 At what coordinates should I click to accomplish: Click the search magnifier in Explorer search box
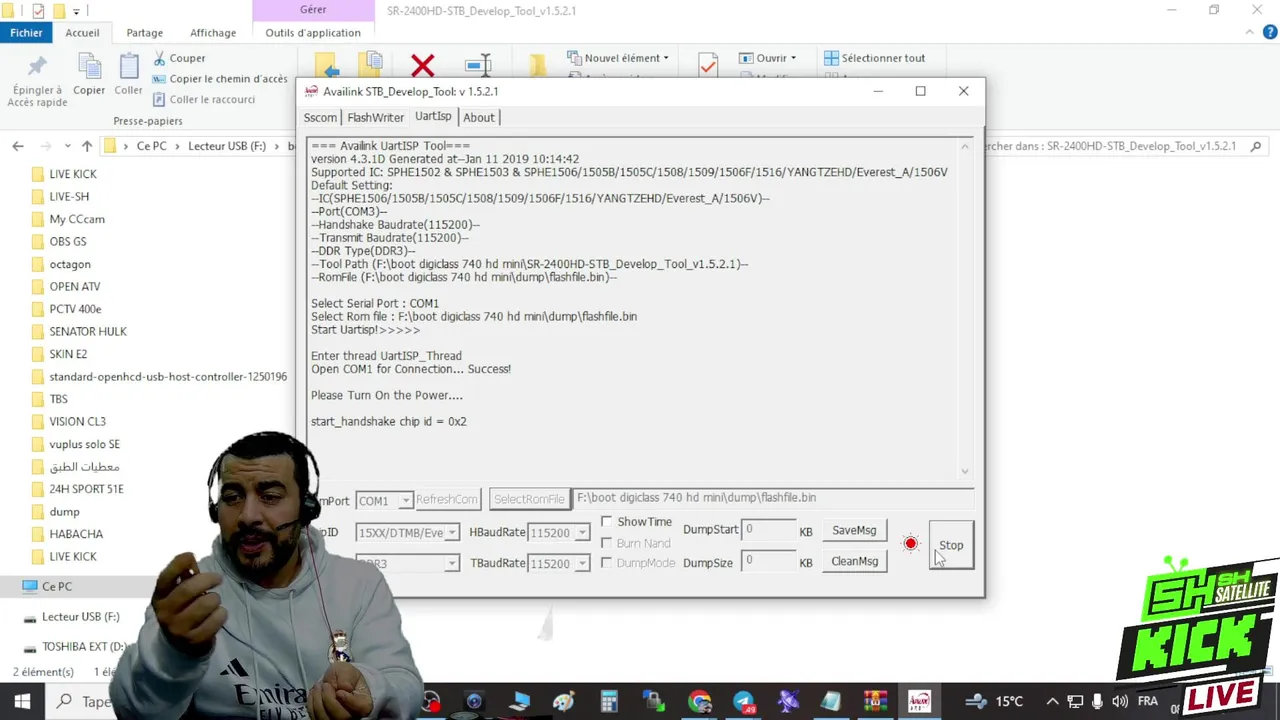coord(1256,146)
